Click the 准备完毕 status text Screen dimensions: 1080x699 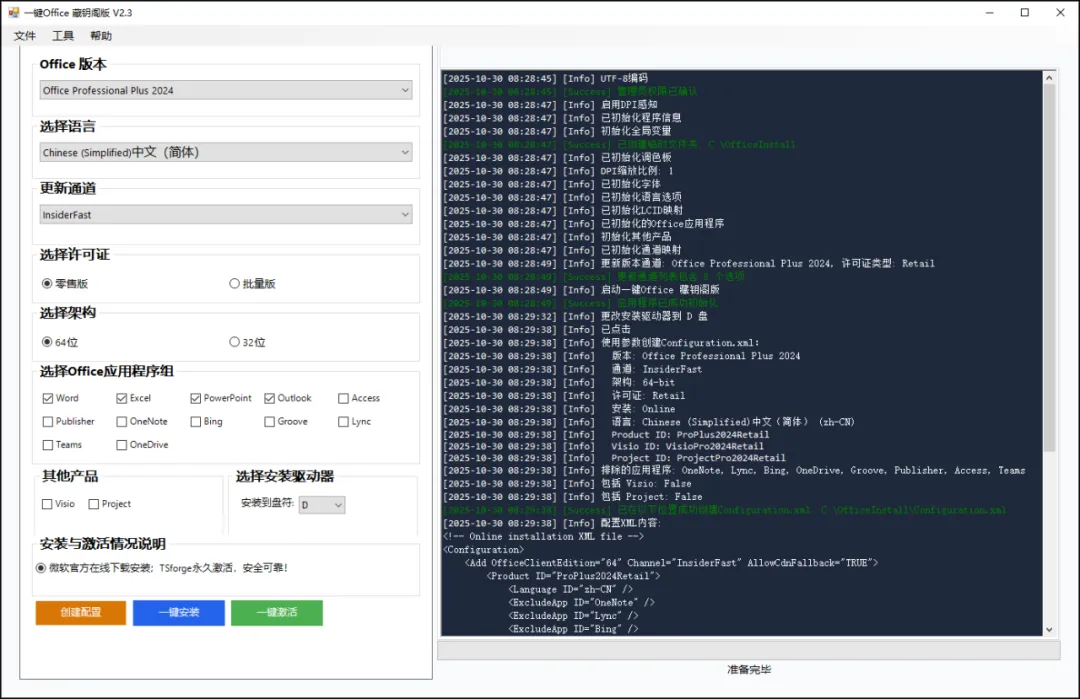coord(749,669)
